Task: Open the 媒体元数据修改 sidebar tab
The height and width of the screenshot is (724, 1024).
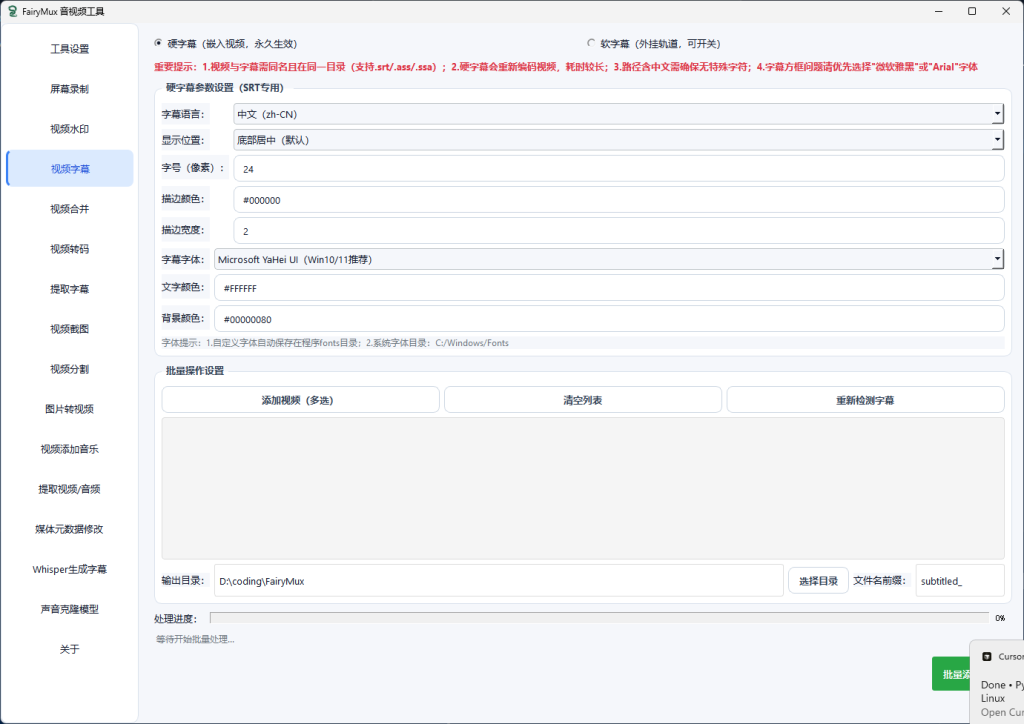Action: click(x=70, y=529)
